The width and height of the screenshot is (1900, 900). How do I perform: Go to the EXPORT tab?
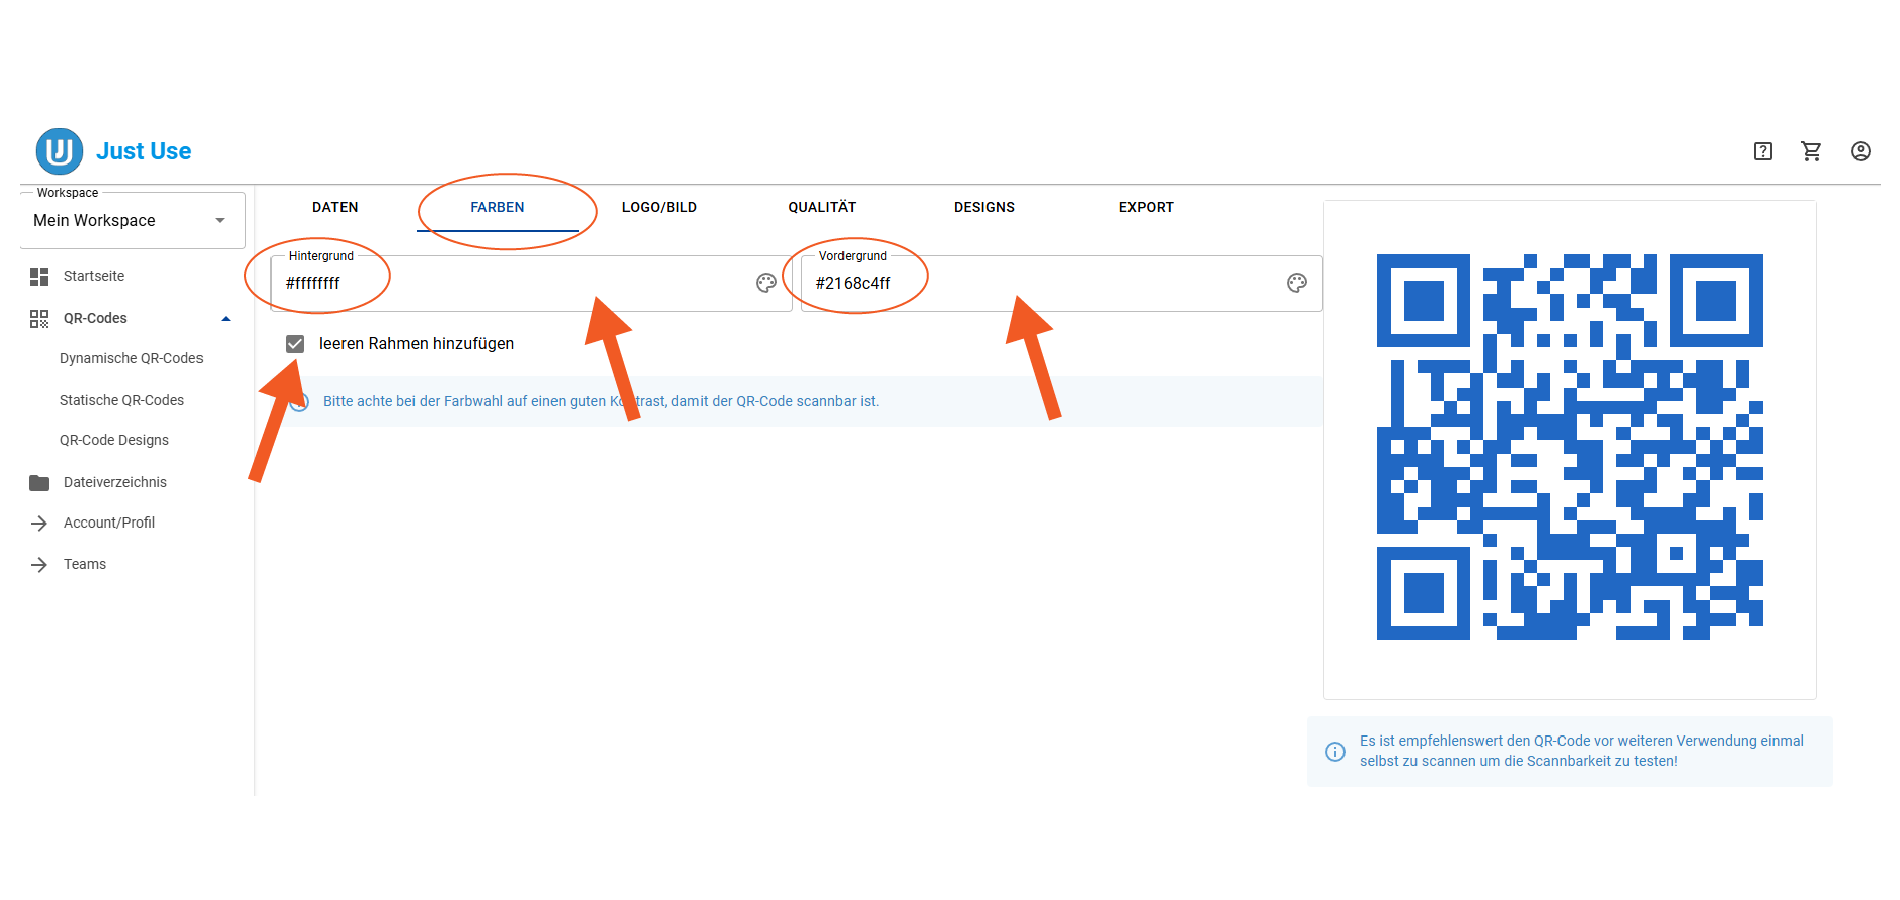click(x=1146, y=207)
